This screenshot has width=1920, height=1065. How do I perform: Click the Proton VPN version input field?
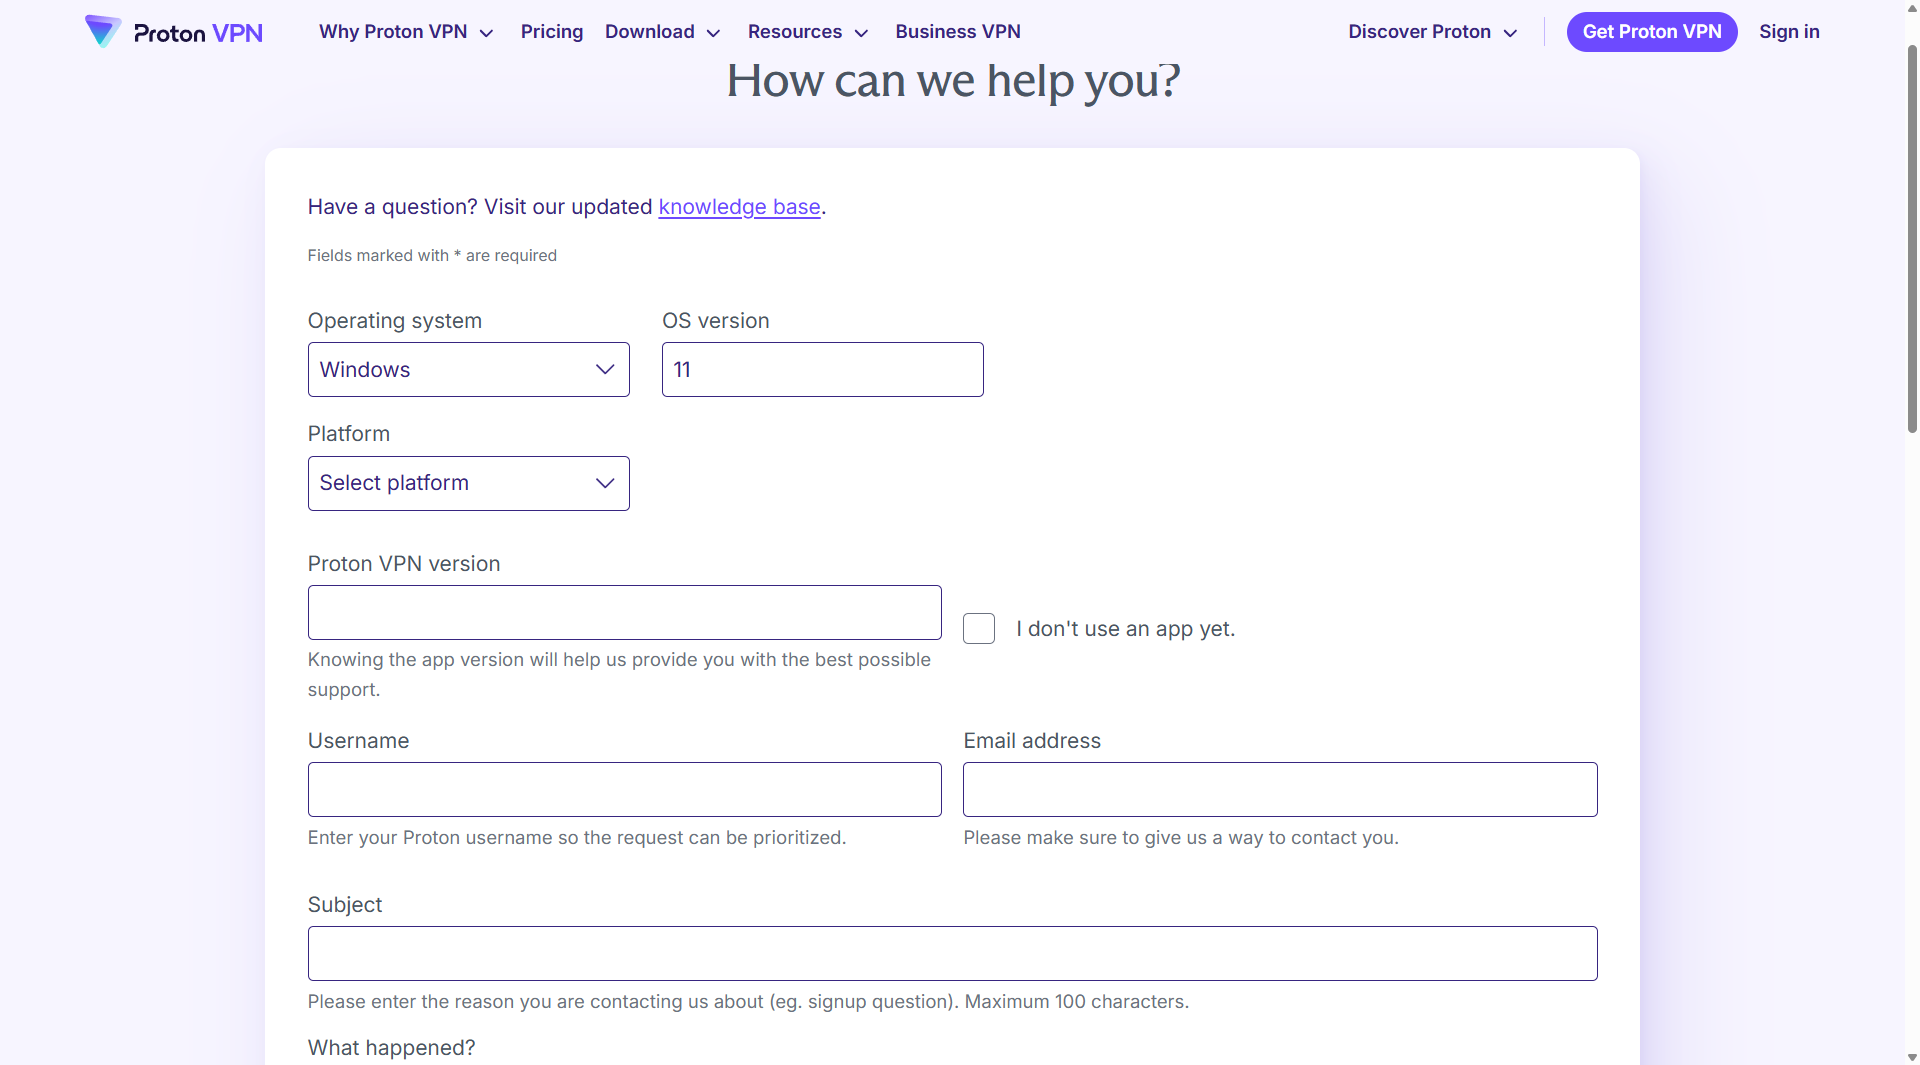625,613
